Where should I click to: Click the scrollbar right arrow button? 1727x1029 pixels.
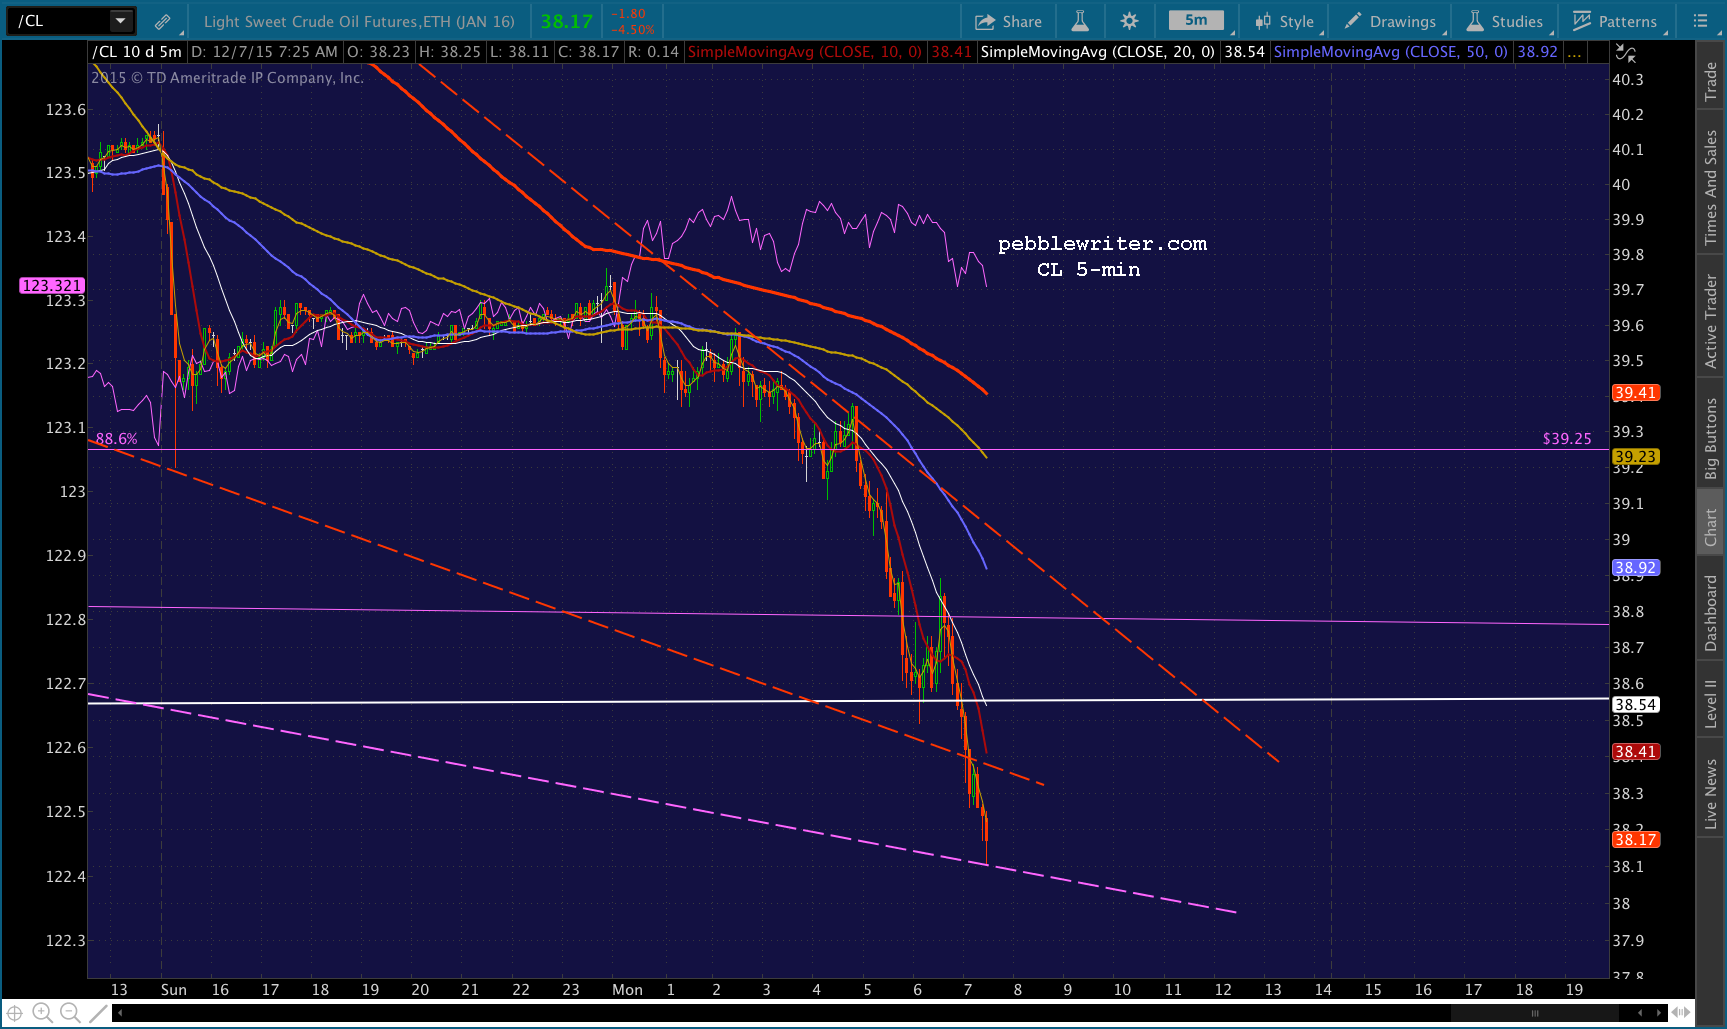tap(1659, 1013)
